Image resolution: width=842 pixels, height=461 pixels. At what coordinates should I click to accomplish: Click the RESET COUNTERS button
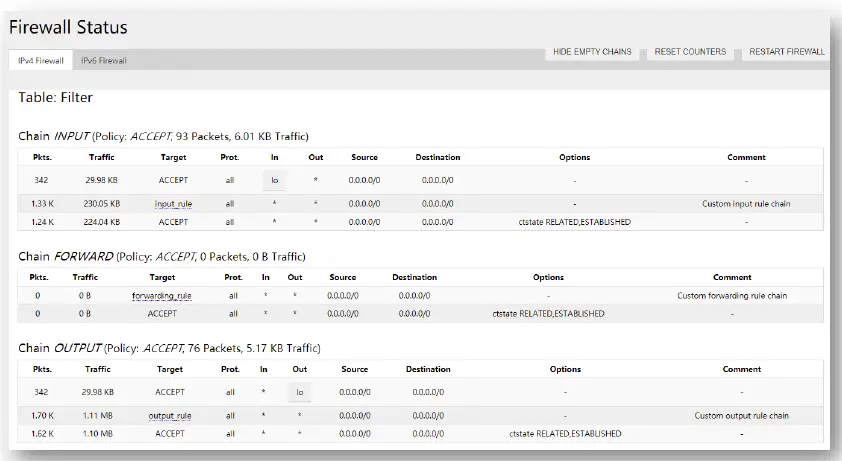pyautogui.click(x=690, y=52)
